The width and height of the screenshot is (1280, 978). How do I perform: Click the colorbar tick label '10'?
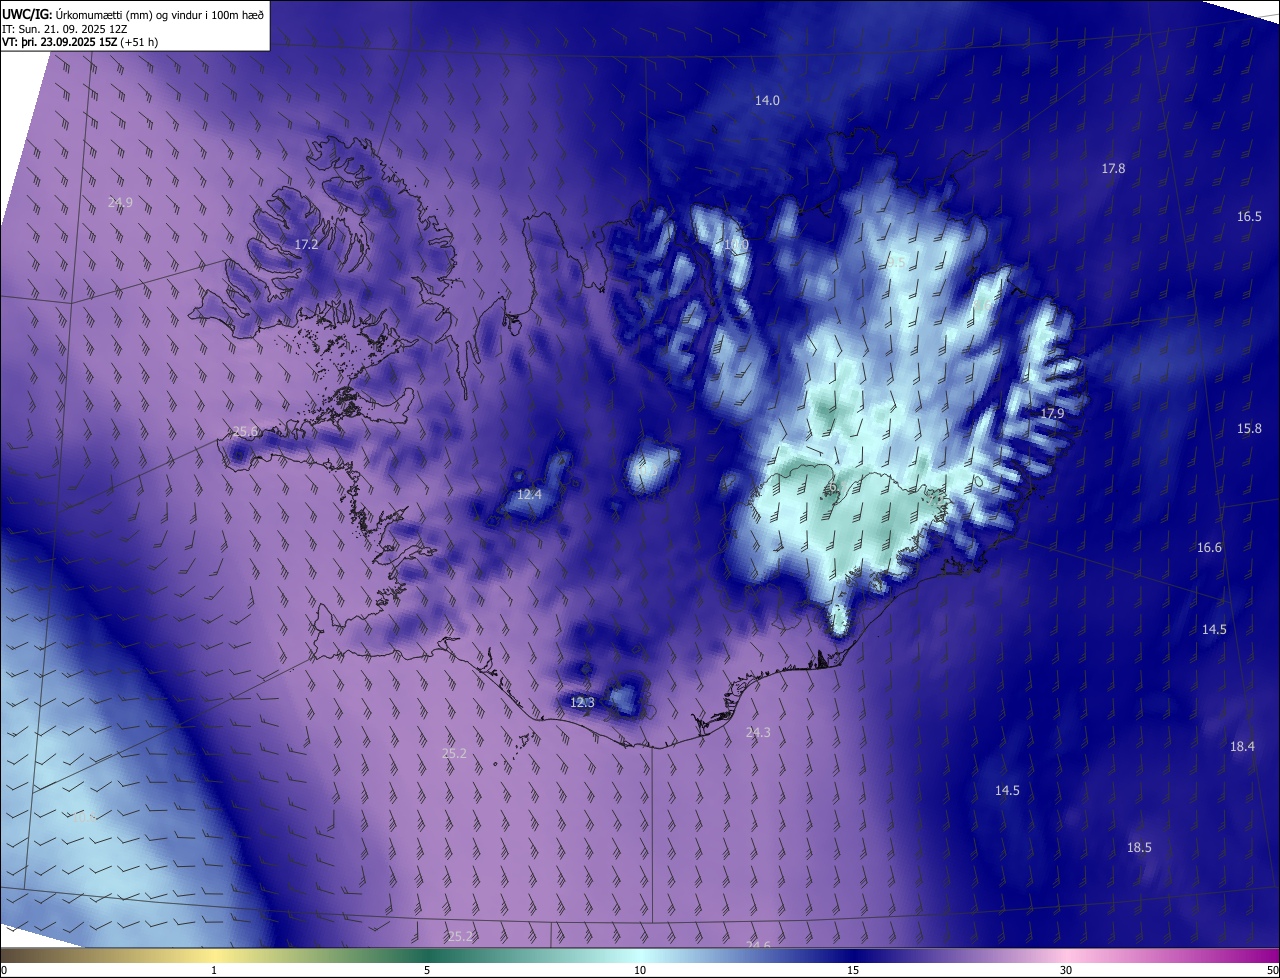[640, 970]
